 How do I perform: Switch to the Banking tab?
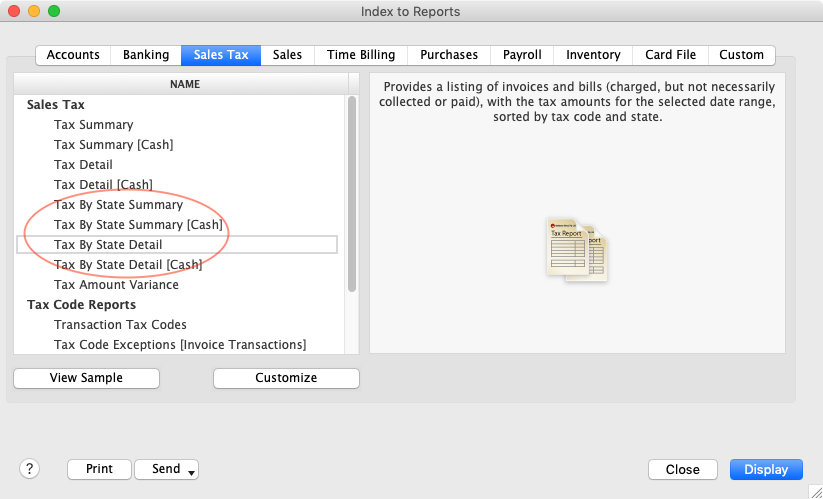[x=146, y=55]
